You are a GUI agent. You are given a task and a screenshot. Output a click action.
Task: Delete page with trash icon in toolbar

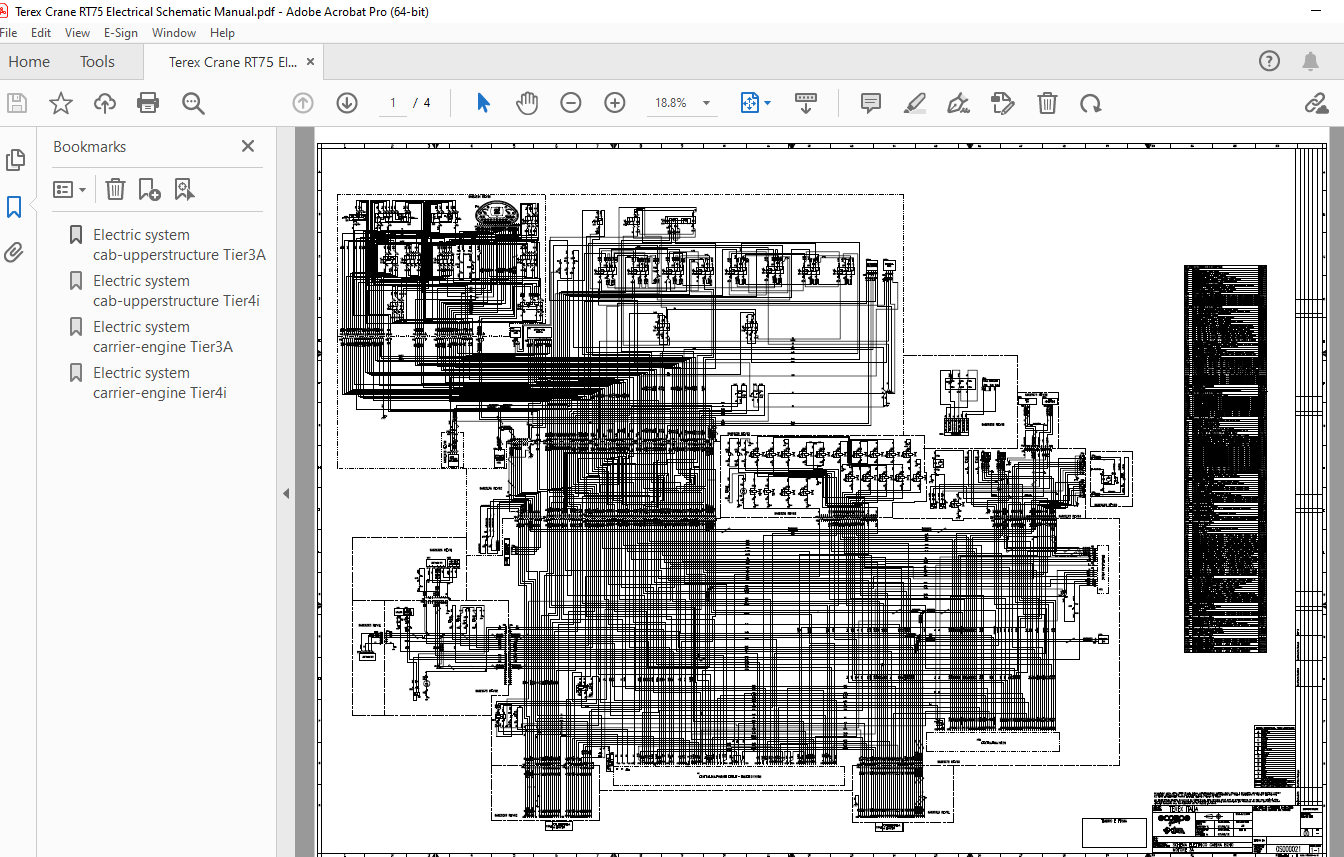click(x=1047, y=103)
